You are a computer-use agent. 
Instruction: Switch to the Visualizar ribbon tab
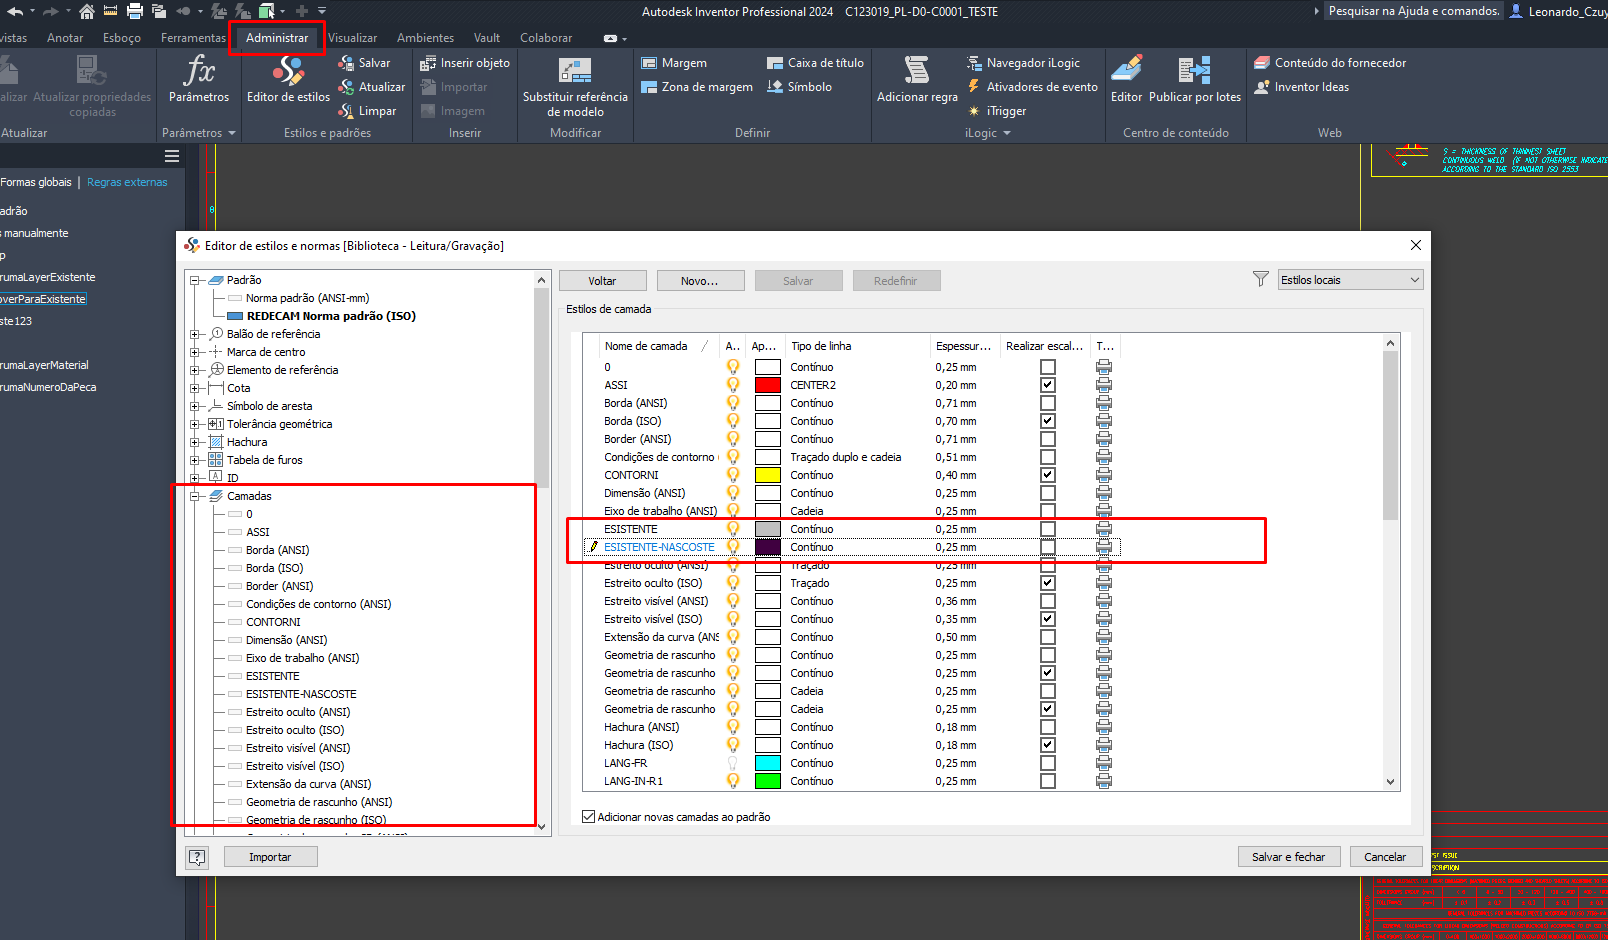pyautogui.click(x=352, y=38)
